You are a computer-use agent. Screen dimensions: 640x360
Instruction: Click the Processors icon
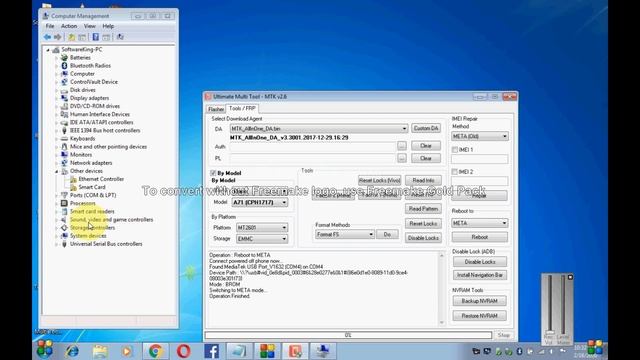[64, 203]
